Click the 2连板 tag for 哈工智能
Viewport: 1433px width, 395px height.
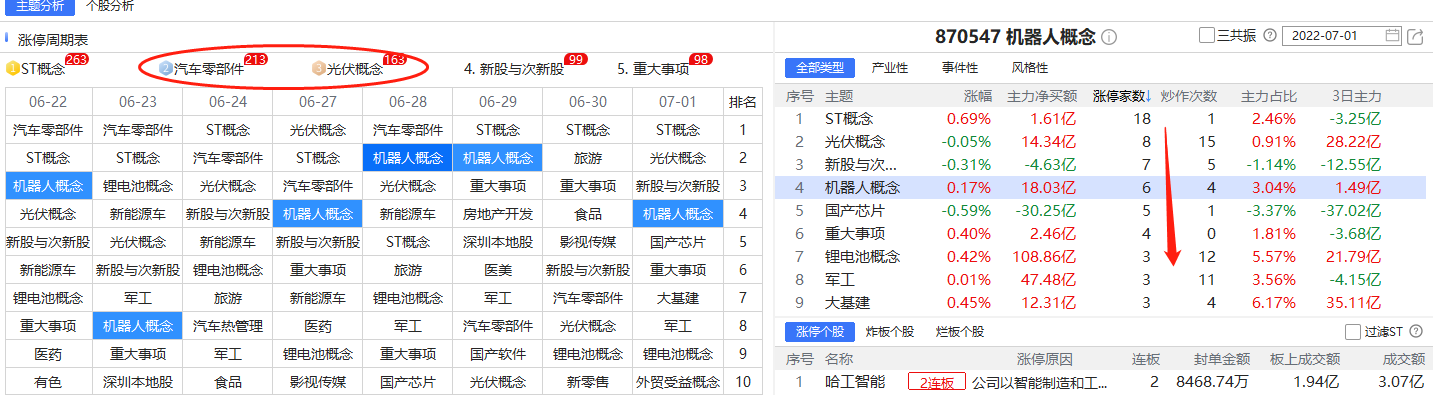937,382
